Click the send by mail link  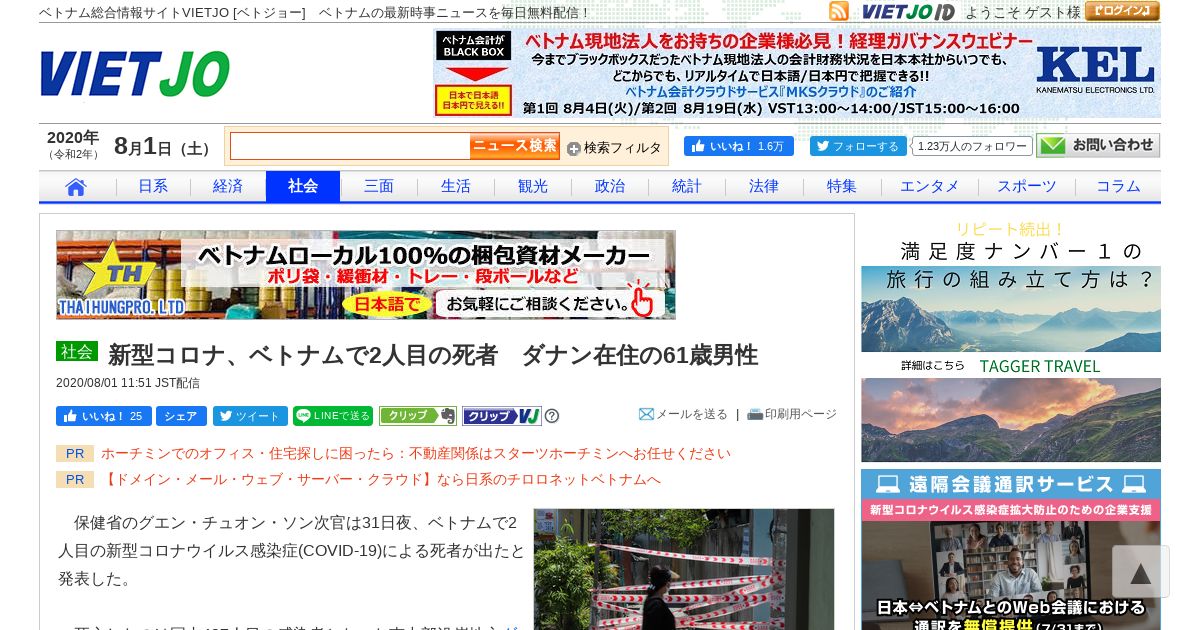[683, 414]
